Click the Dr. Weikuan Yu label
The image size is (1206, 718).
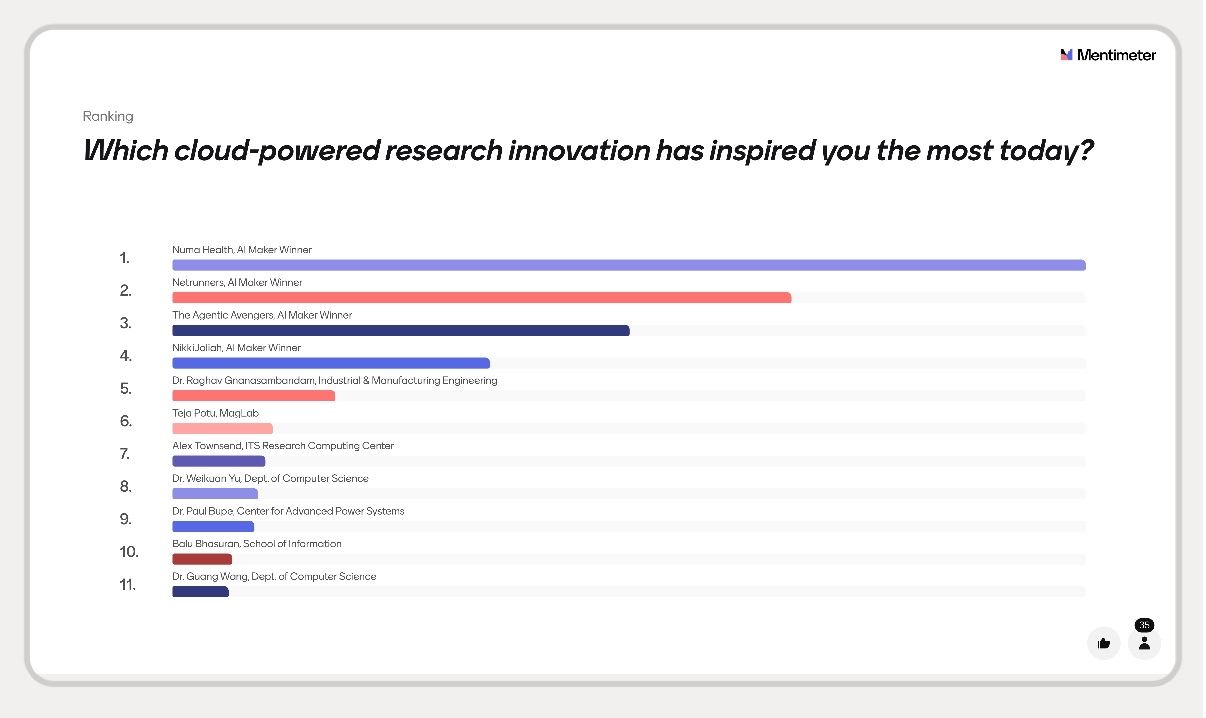270,478
